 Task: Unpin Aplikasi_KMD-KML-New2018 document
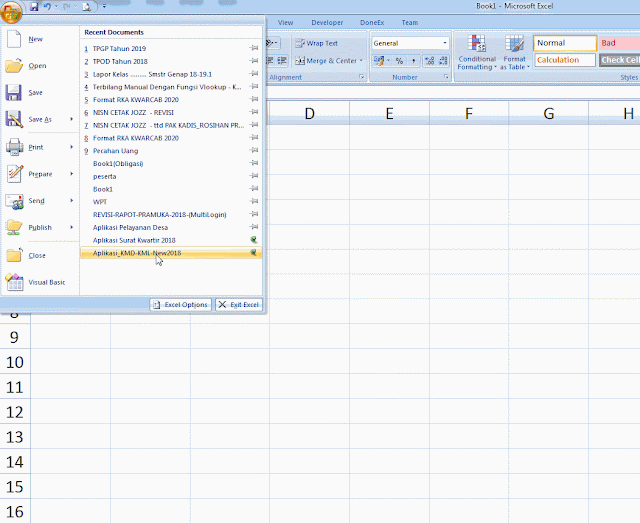[254, 253]
